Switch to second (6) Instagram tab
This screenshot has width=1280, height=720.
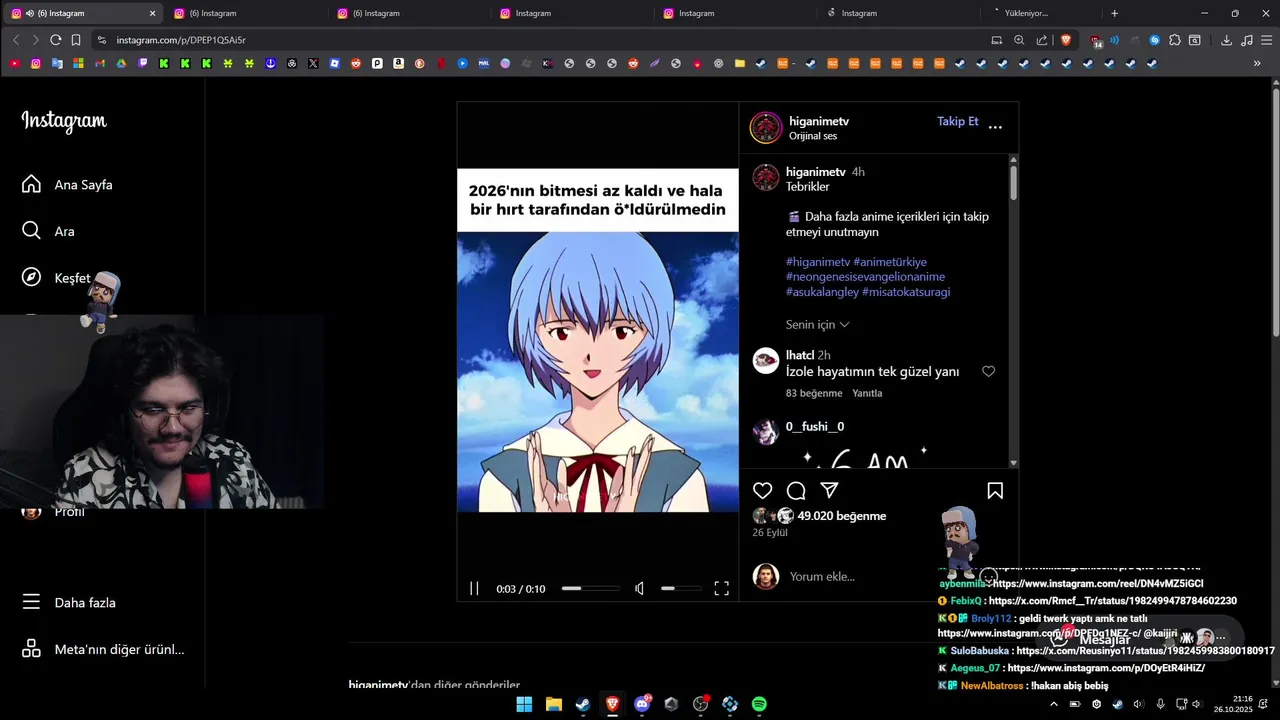[x=245, y=13]
